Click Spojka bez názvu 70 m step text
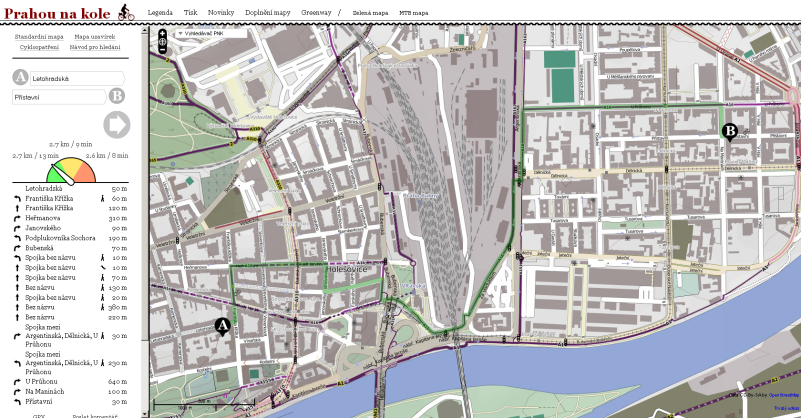 tap(50, 277)
